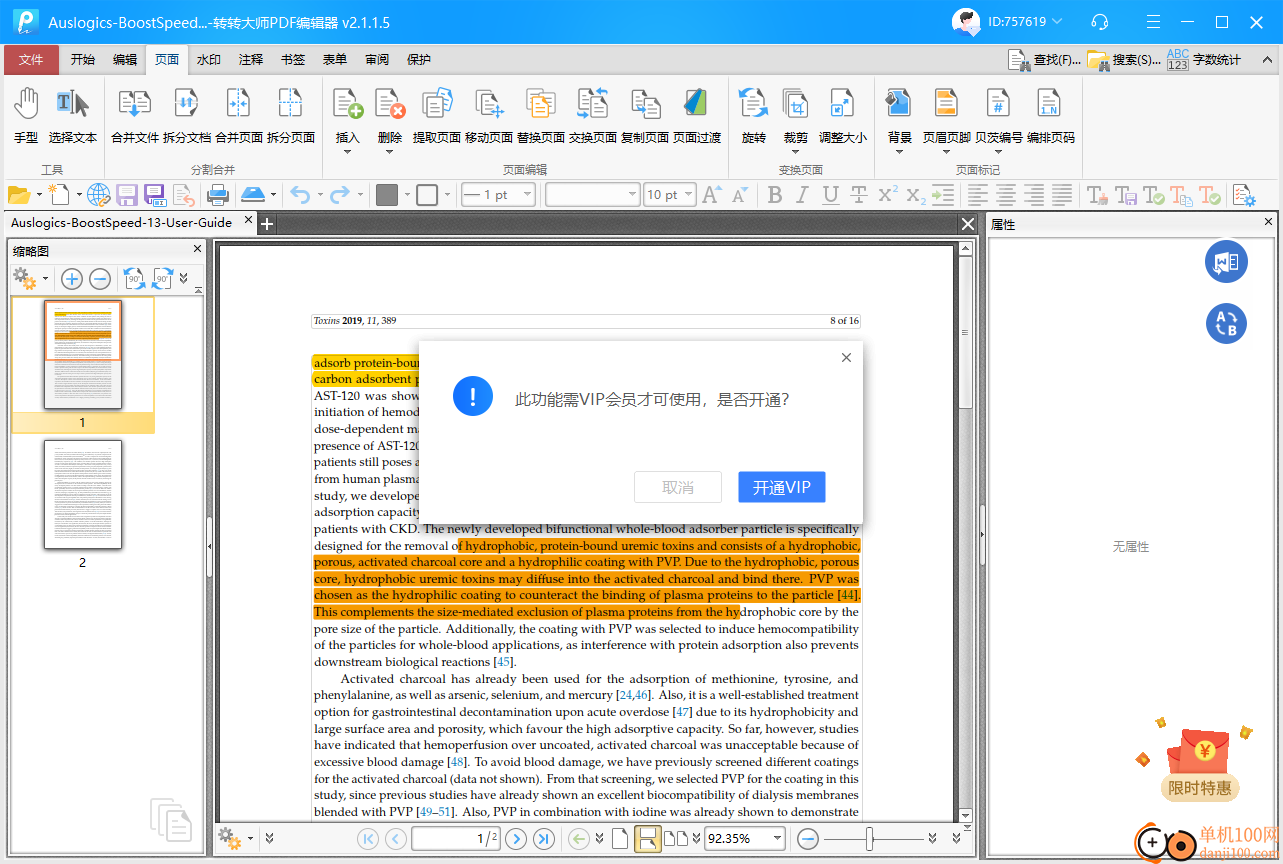1283x864 pixels.
Task: Click the Split Document icon (拆分文档)
Action: (x=187, y=116)
